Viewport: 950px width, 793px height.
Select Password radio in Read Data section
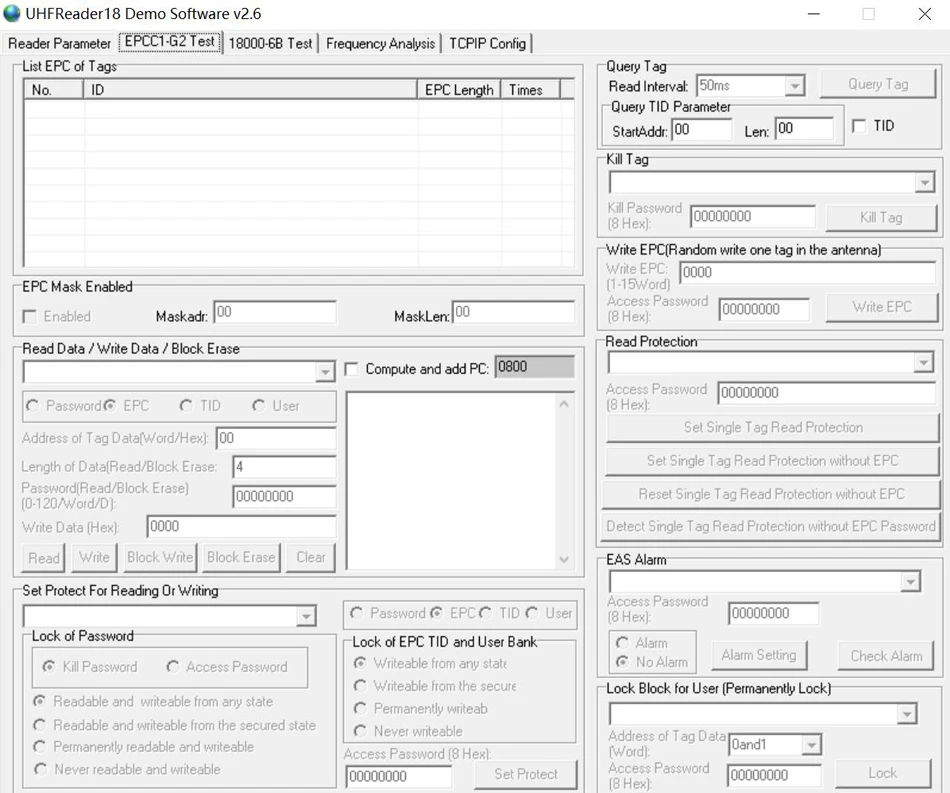(x=33, y=406)
